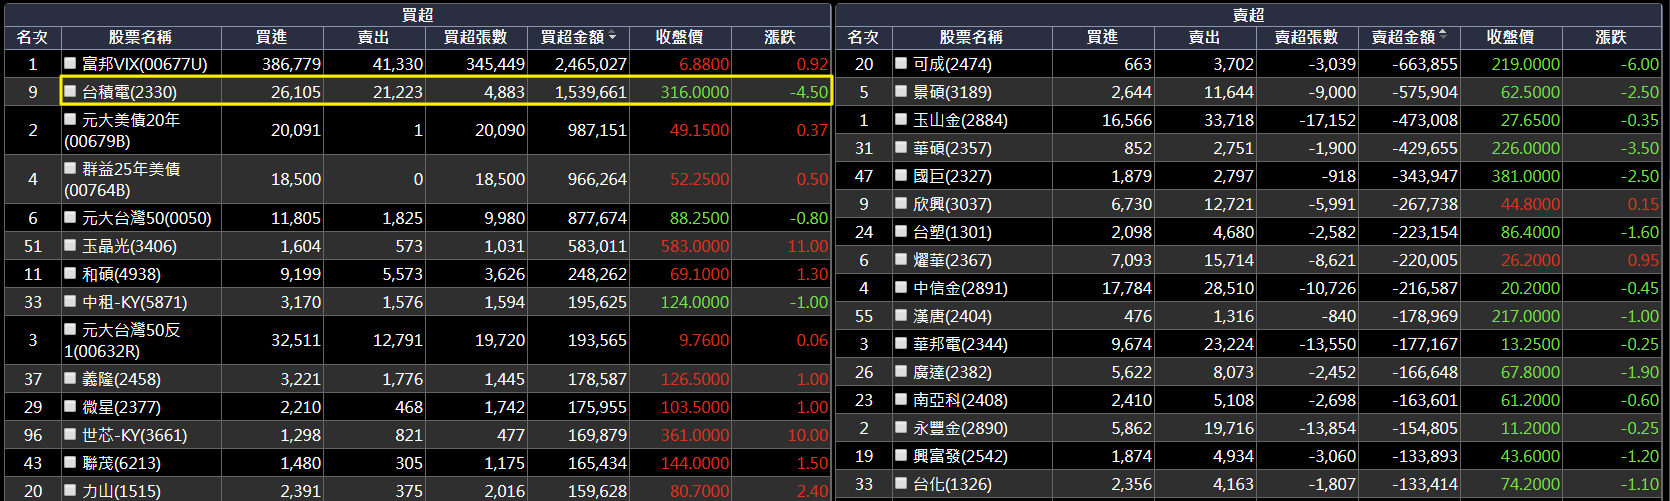The height and width of the screenshot is (501, 1670).
Task: Check the 欣興(3037) row box
Action: click(x=901, y=203)
